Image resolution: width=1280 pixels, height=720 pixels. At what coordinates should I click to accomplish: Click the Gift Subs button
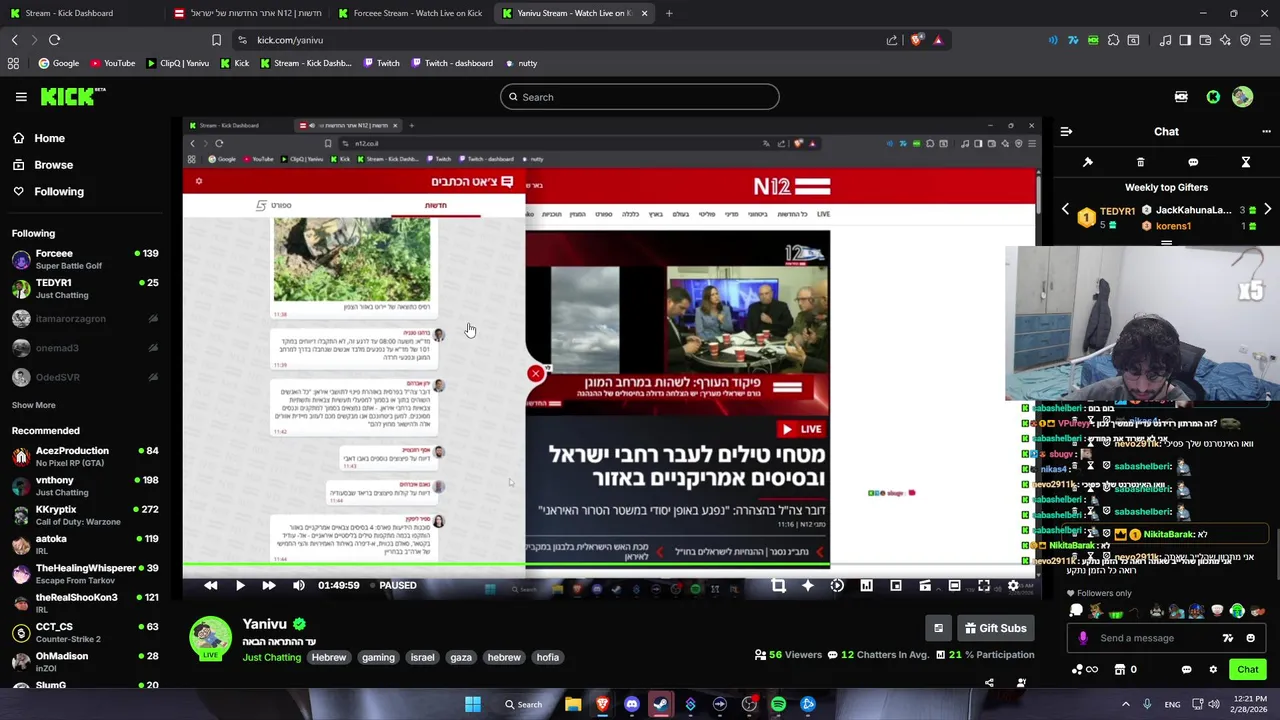pyautogui.click(x=995, y=628)
